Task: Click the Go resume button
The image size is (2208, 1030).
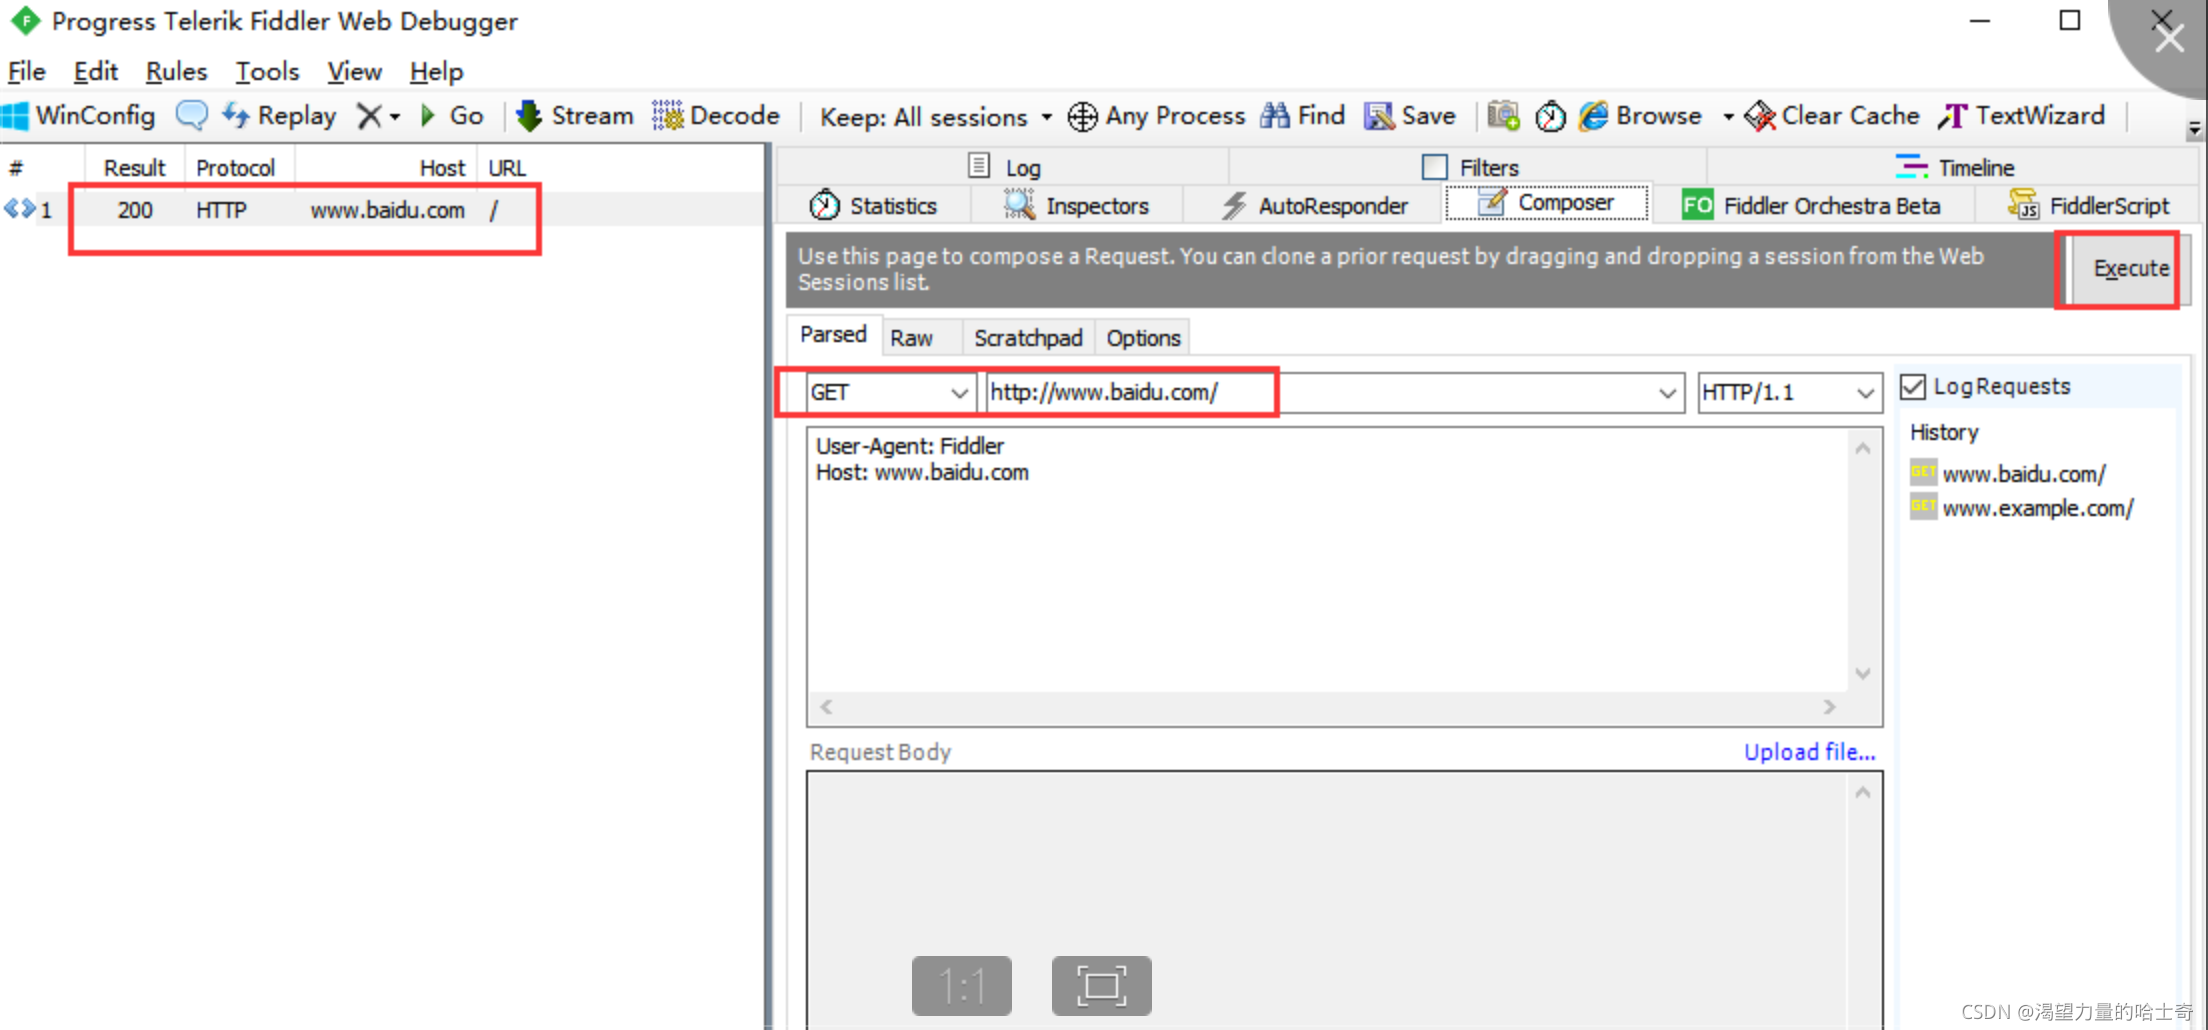Action: tap(452, 116)
